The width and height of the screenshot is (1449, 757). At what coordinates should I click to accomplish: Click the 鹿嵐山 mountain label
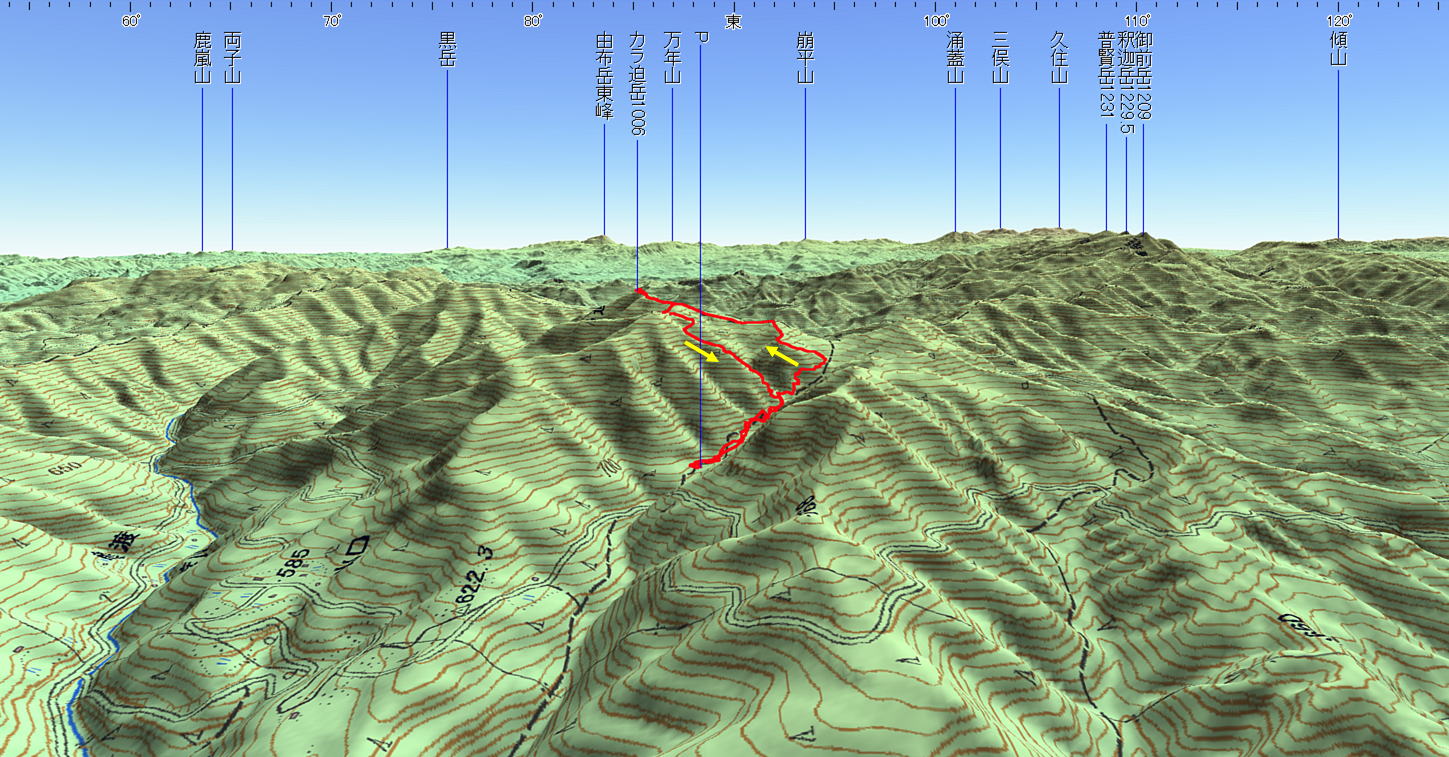click(203, 57)
